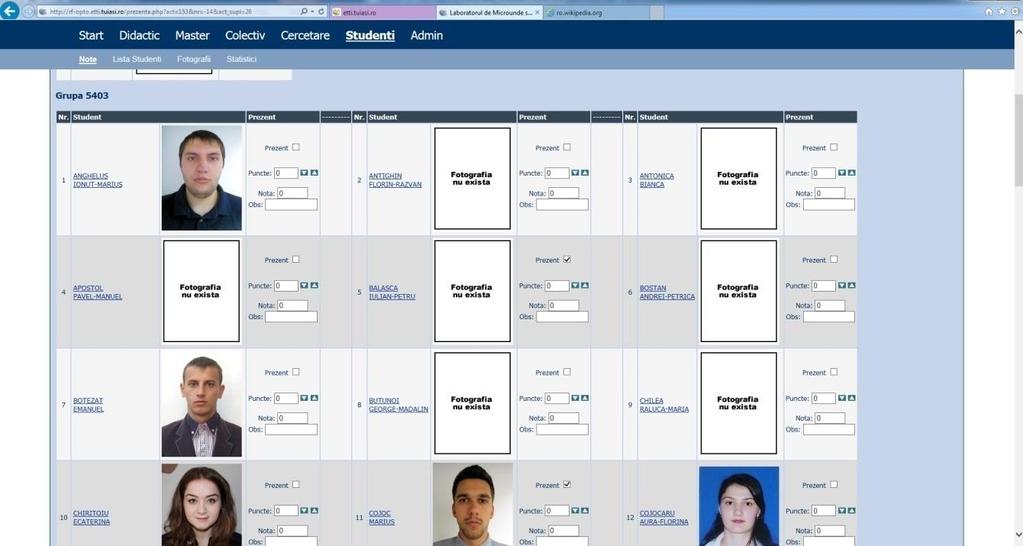The height and width of the screenshot is (546, 1023).
Task: Switch to Lista Studenti submenu
Action: (x=136, y=59)
